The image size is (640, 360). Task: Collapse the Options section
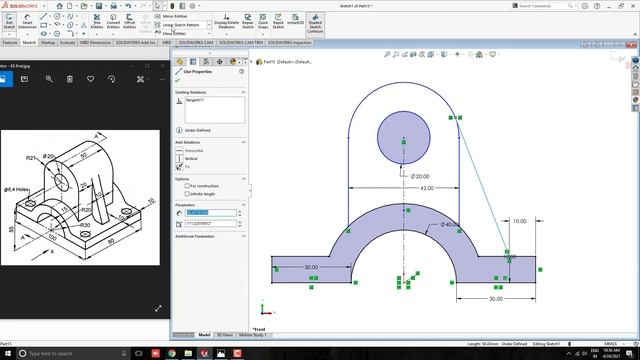(244, 179)
